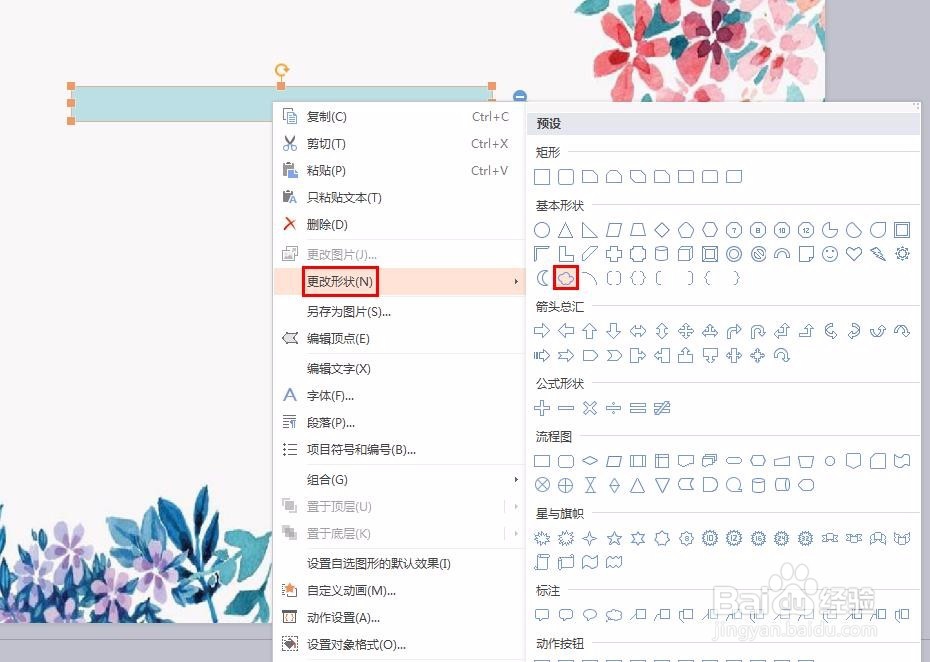Pick the quad arrow shape
930x662 pixels.
tap(686, 331)
